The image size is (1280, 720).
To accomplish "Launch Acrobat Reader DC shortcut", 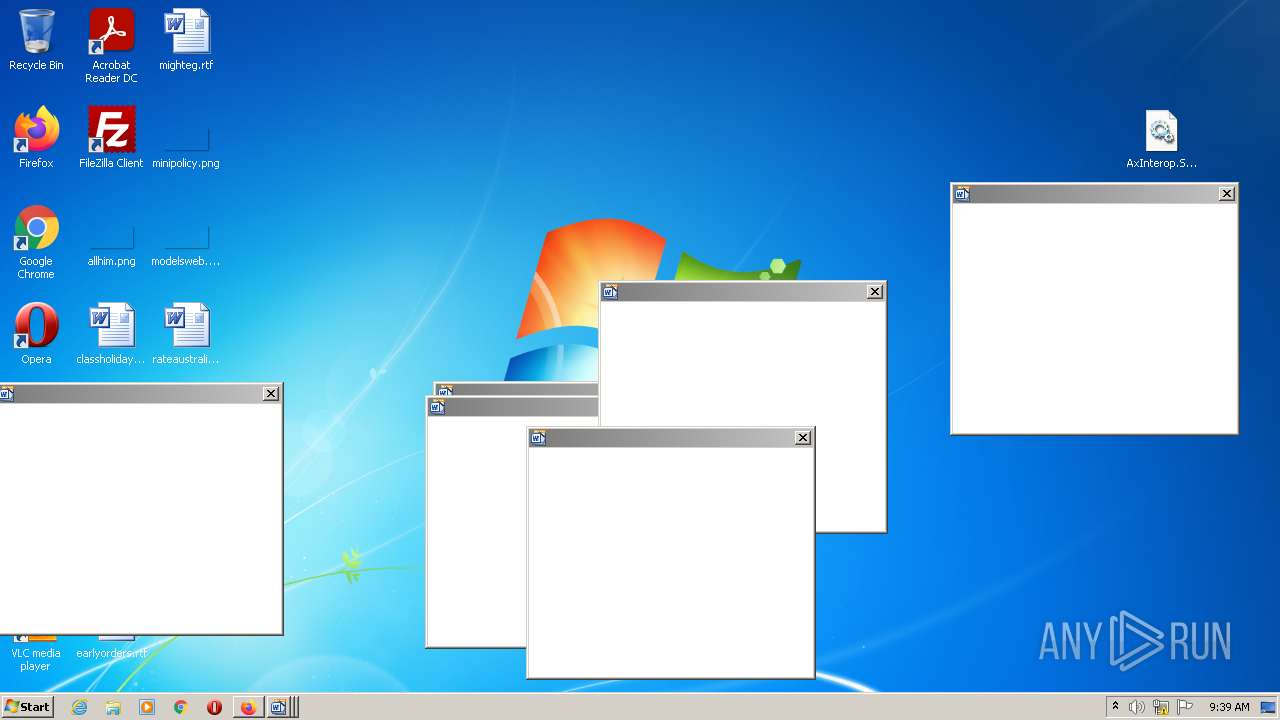I will pos(111,46).
